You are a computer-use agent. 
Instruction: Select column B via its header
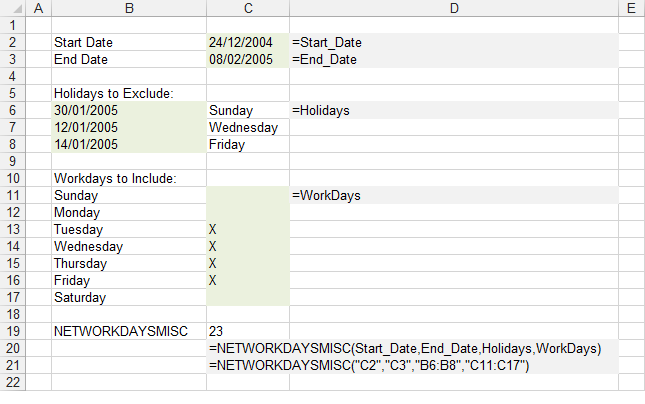(x=129, y=9)
